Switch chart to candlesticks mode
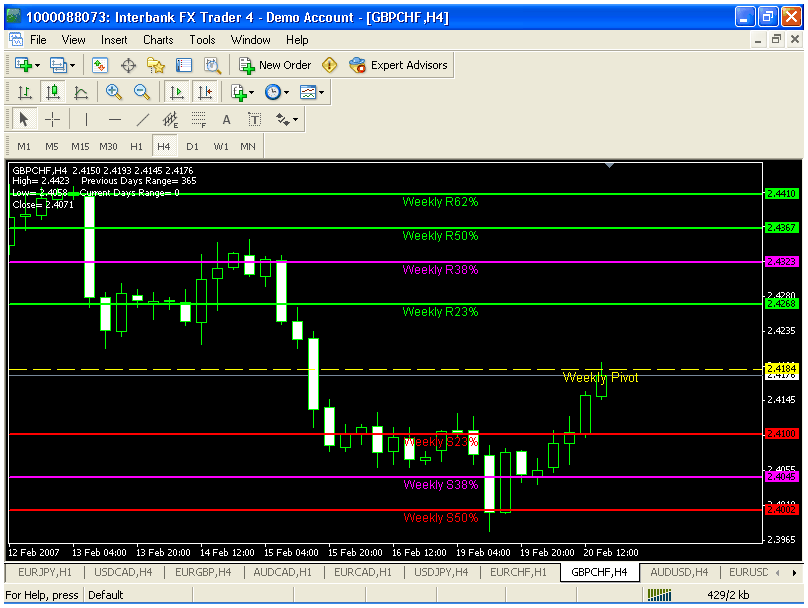Image resolution: width=808 pixels, height=608 pixels. (53, 92)
